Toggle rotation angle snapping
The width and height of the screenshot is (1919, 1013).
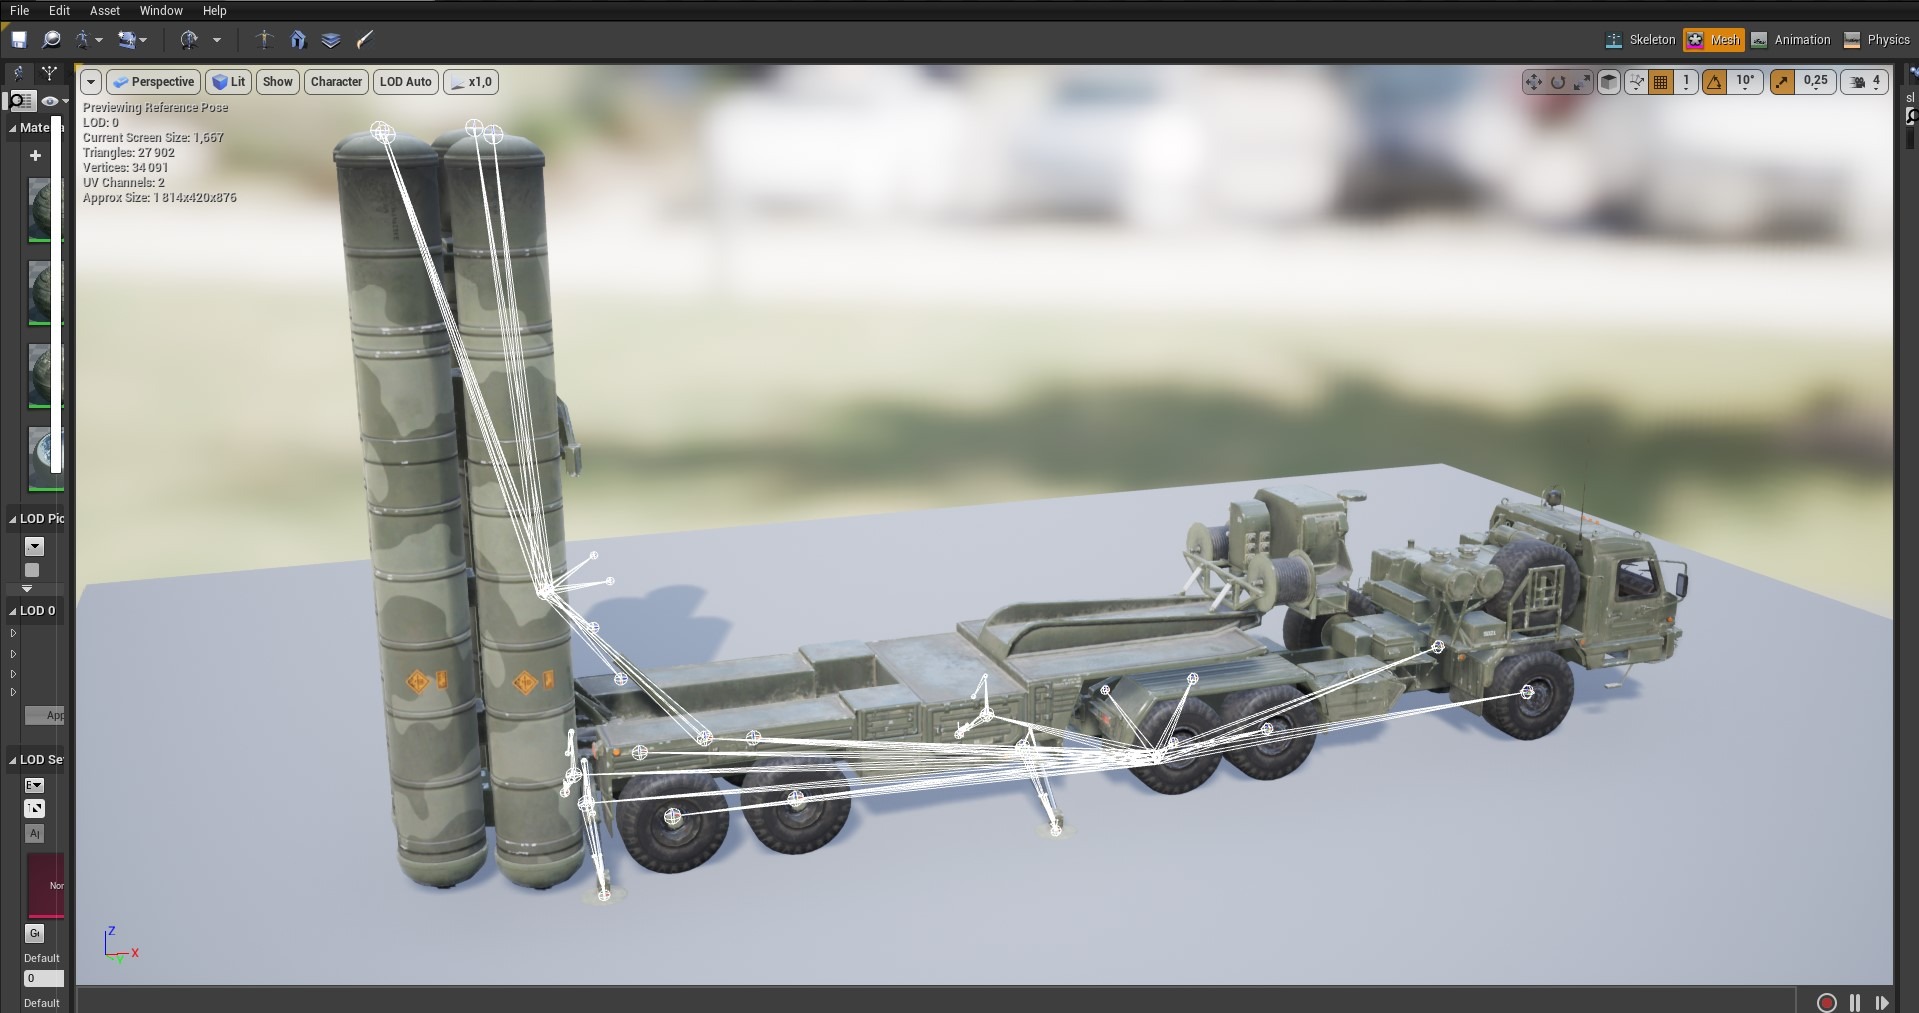point(1714,82)
